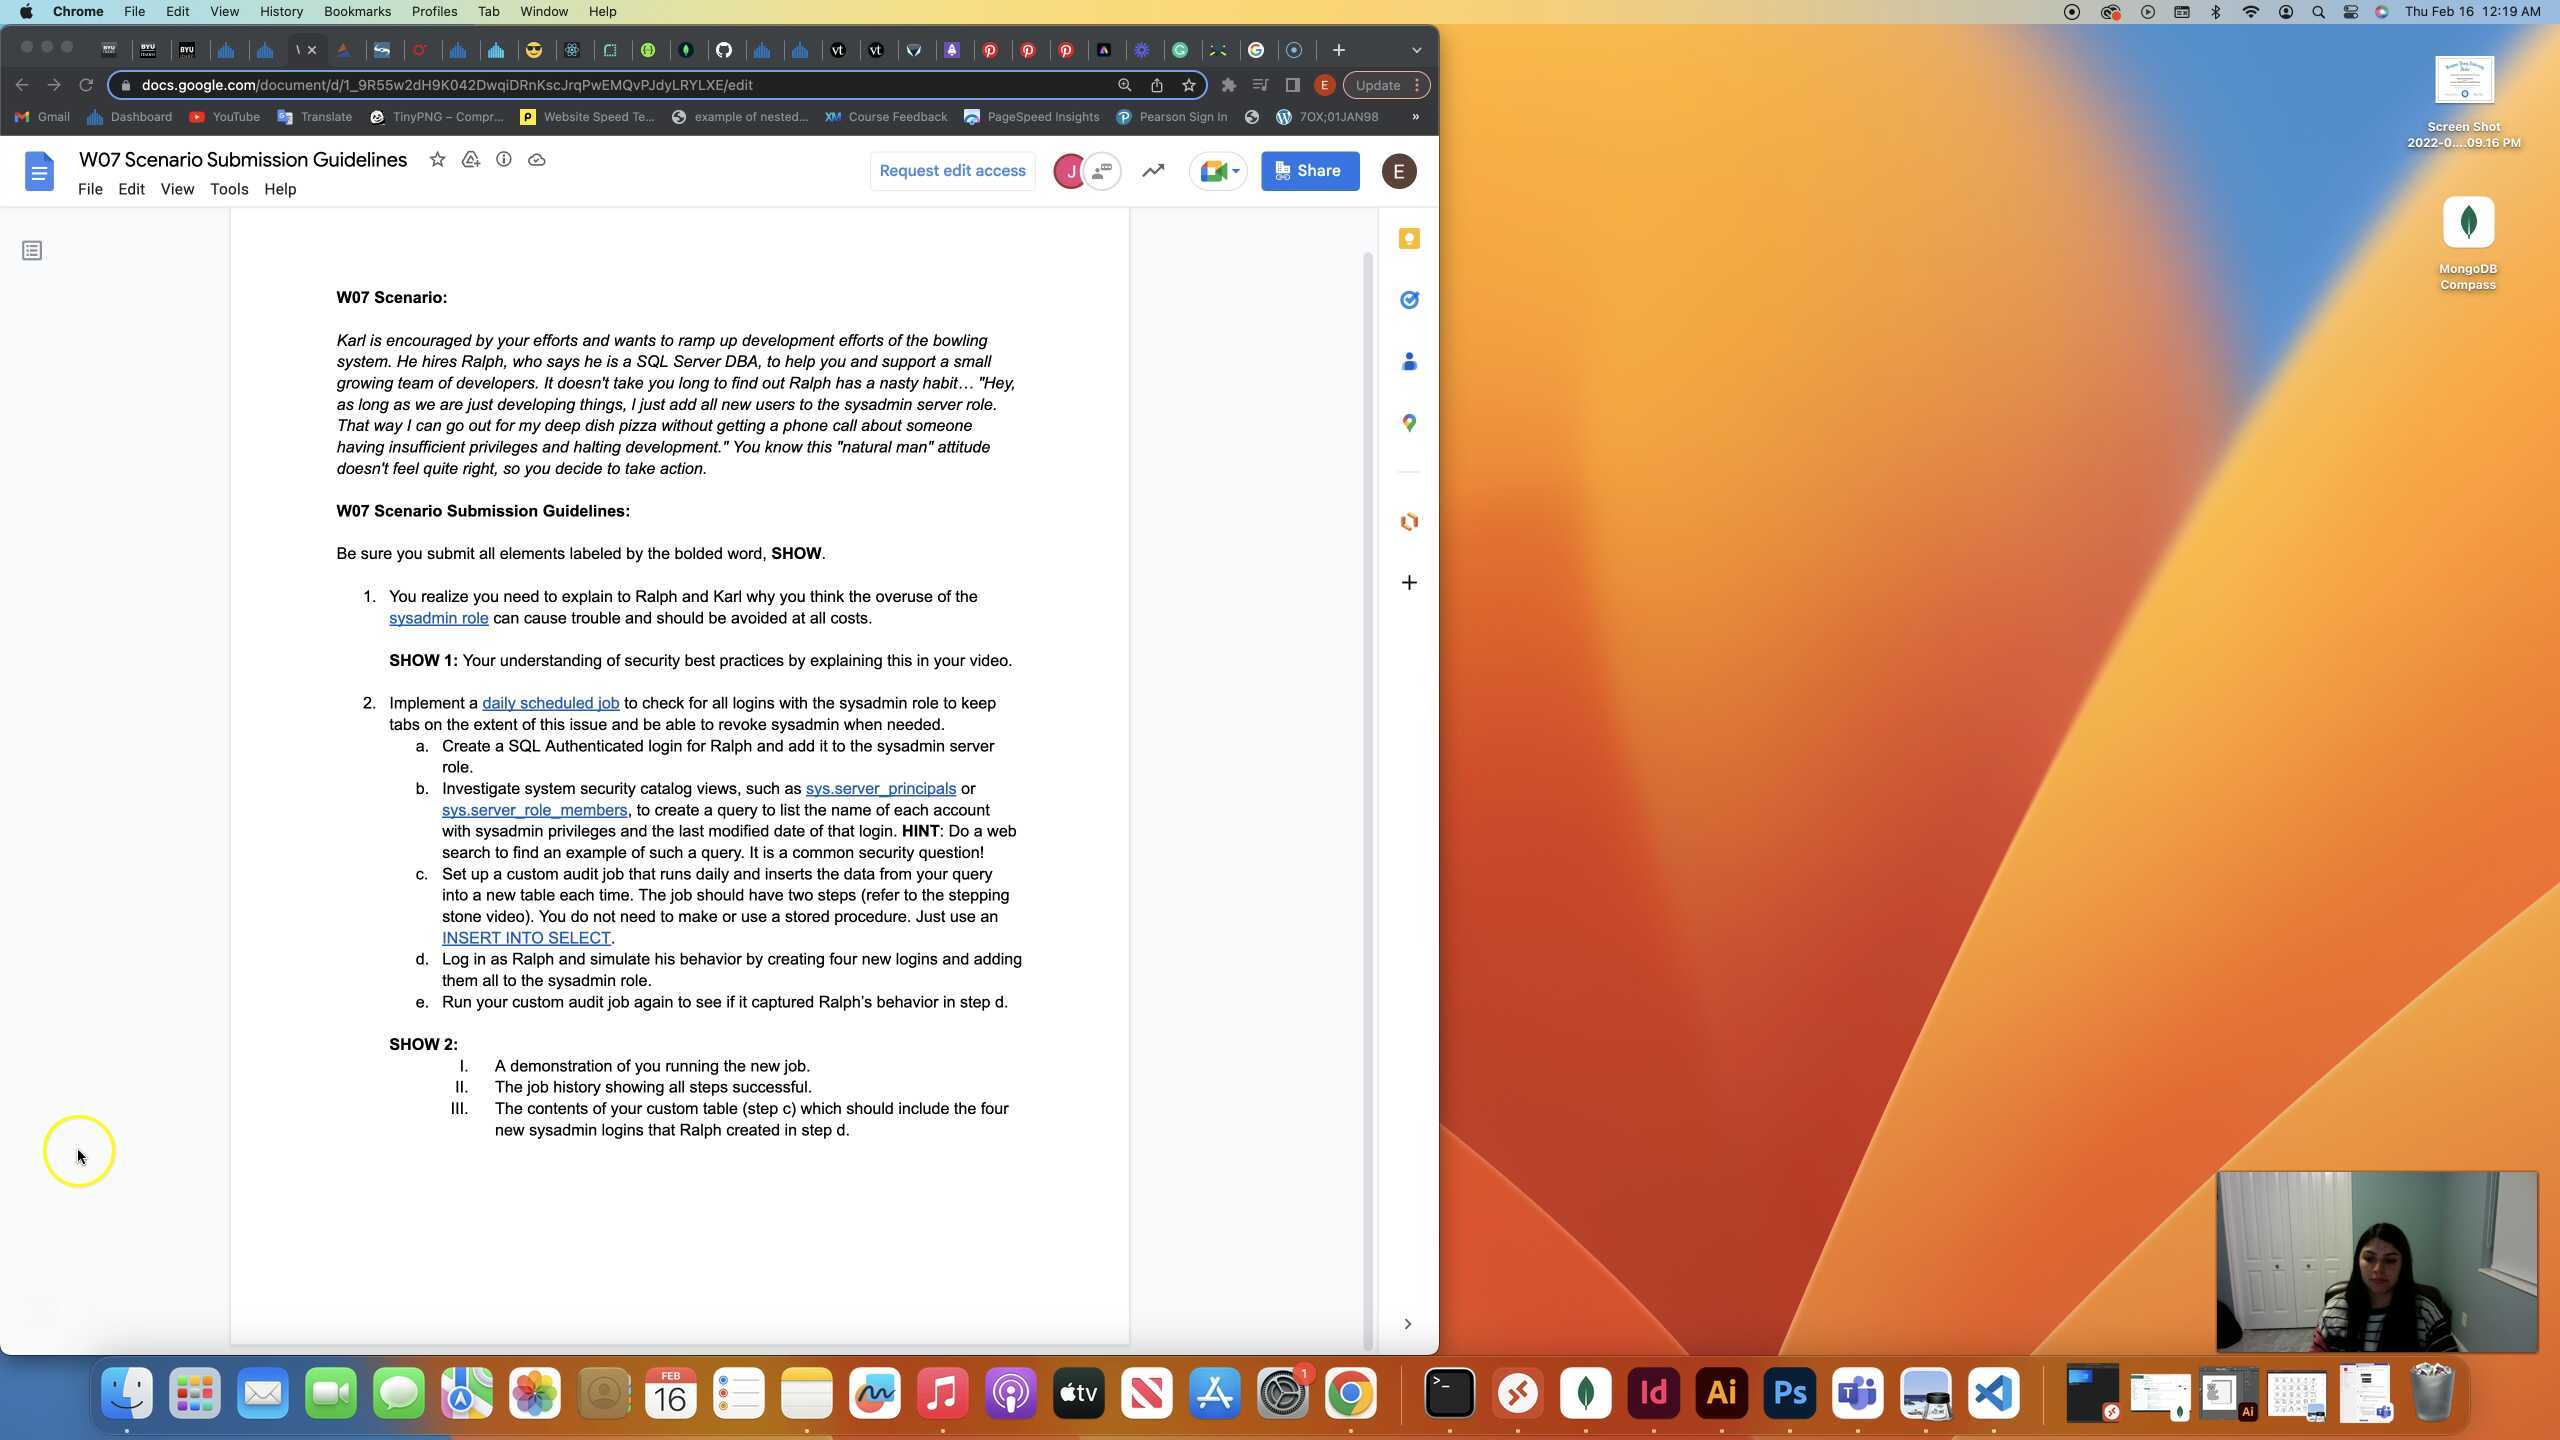Open the activity dashboard trend icon
2560x1440 pixels.
(x=1153, y=171)
